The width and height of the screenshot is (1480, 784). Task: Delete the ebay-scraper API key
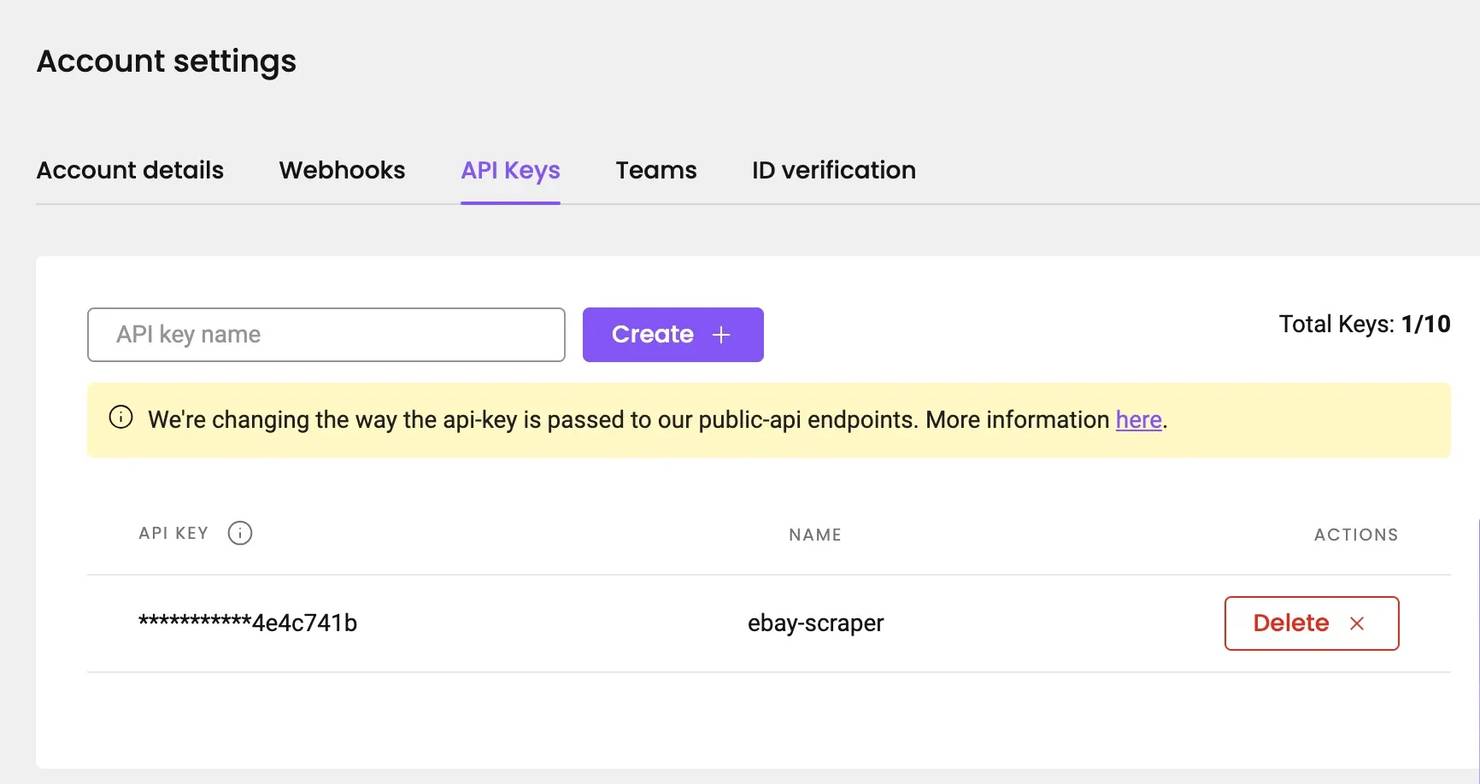[x=1310, y=623]
